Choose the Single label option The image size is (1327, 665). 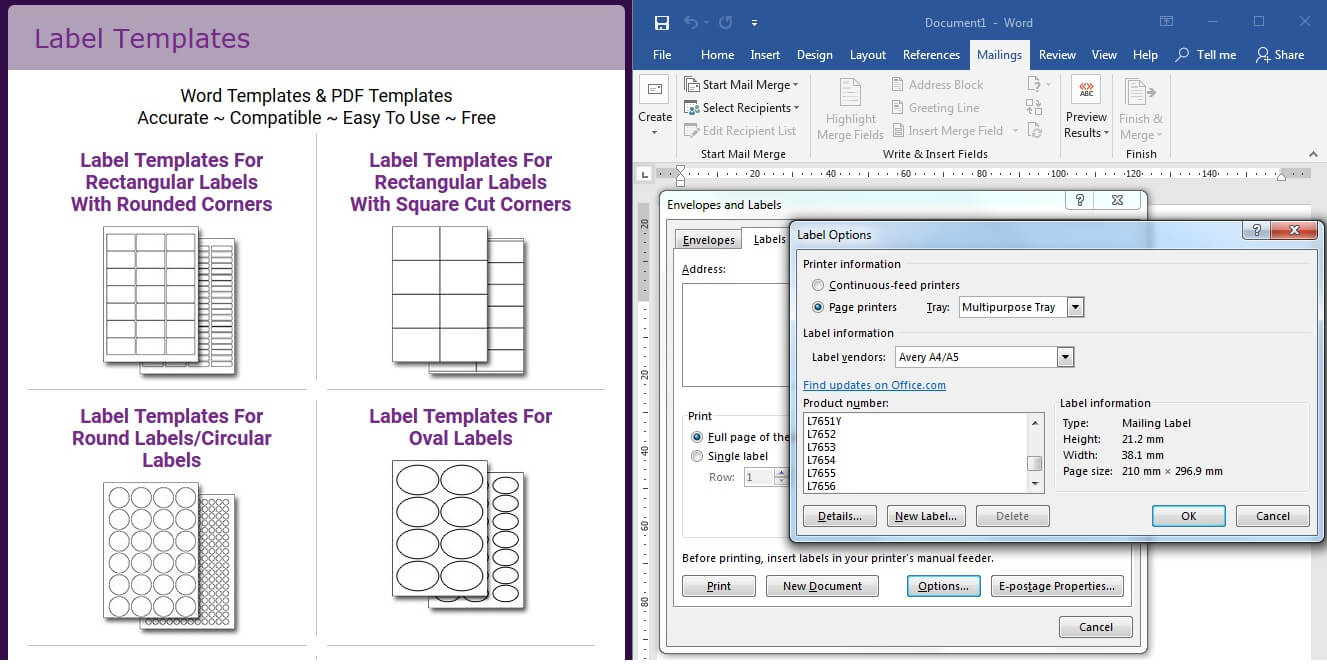click(697, 457)
